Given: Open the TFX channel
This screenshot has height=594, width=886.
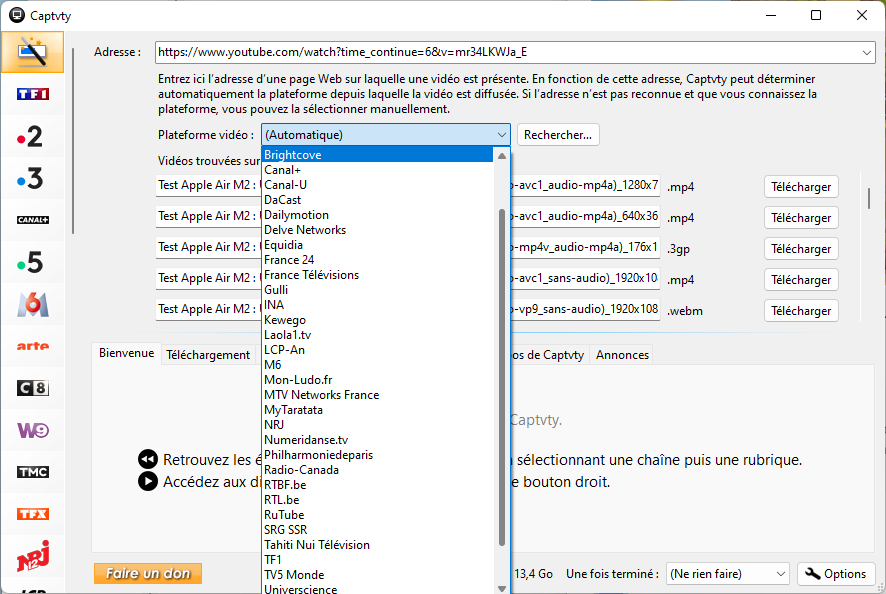Looking at the screenshot, I should [33, 514].
